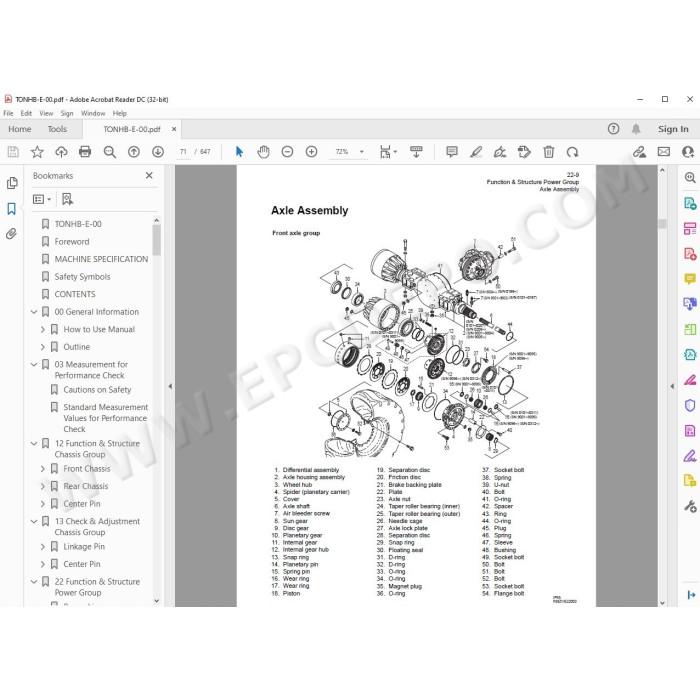View notifications bell icon
Screen dimensions: 700x700
(x=636, y=129)
